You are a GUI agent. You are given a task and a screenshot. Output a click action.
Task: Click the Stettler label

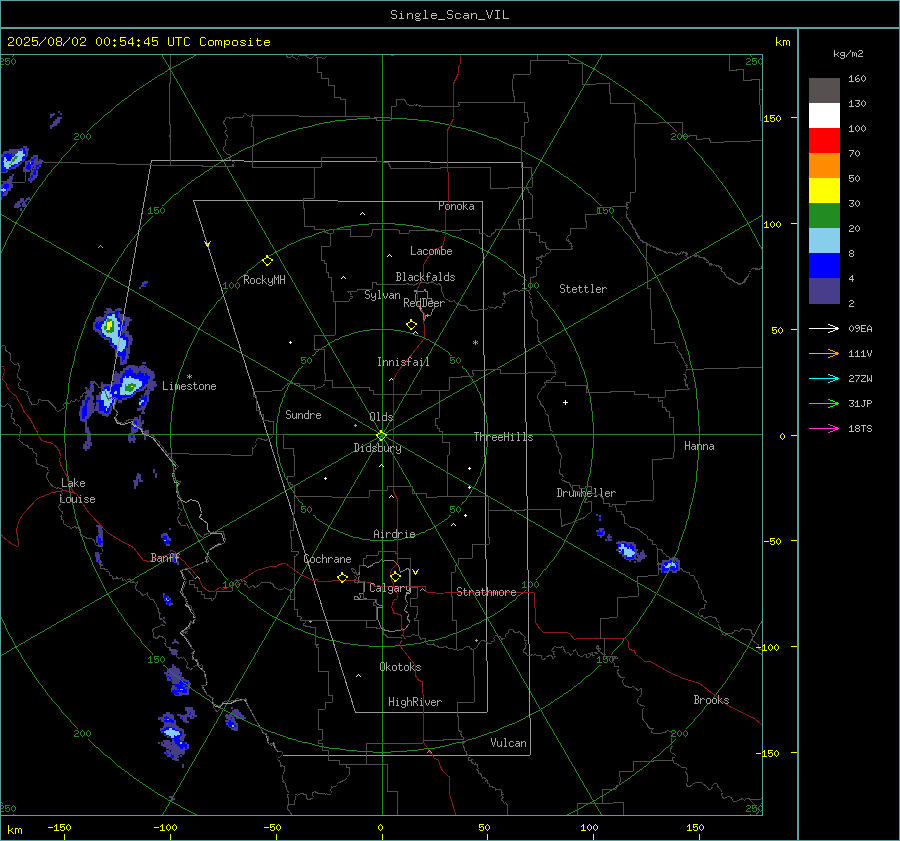[x=583, y=289]
